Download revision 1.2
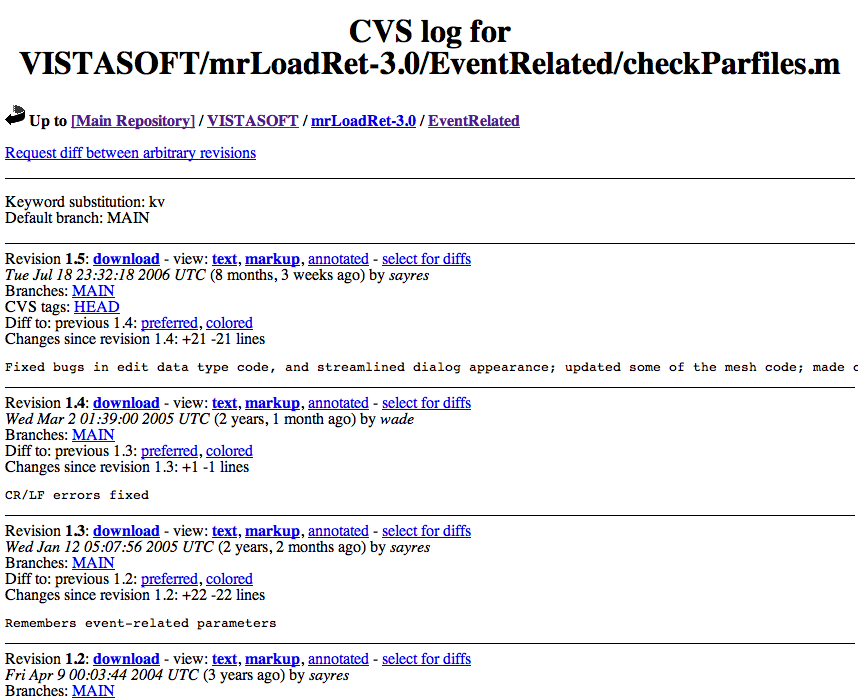Screen dimensions: 858x699 point(126,659)
